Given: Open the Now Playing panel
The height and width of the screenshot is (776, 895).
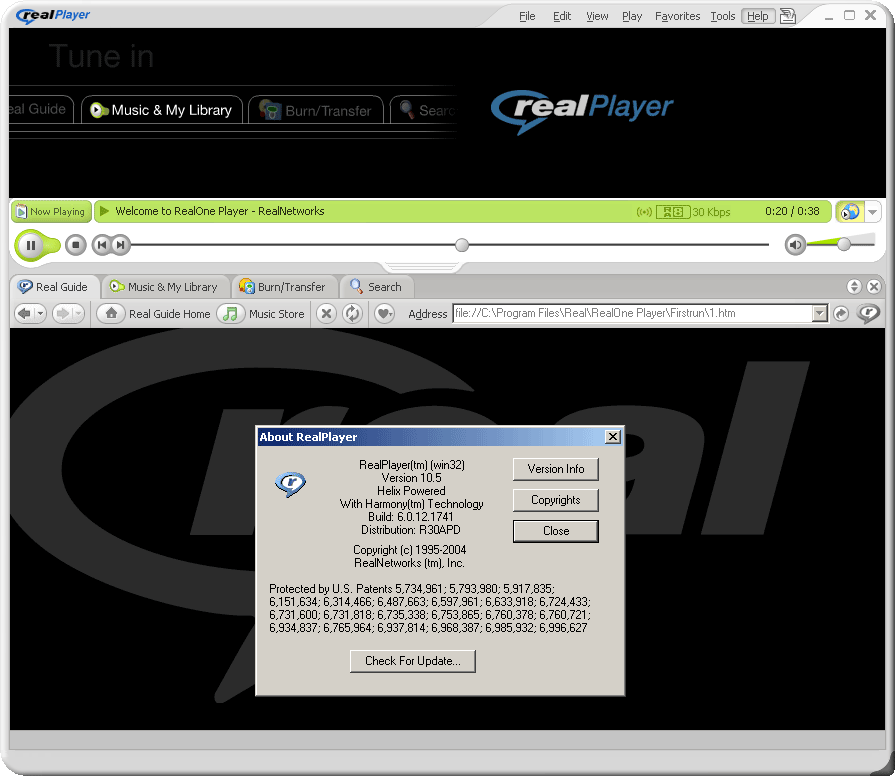Looking at the screenshot, I should click(x=51, y=212).
